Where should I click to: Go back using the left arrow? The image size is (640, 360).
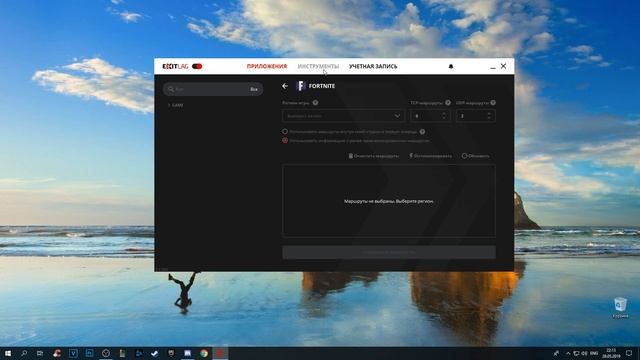(285, 86)
